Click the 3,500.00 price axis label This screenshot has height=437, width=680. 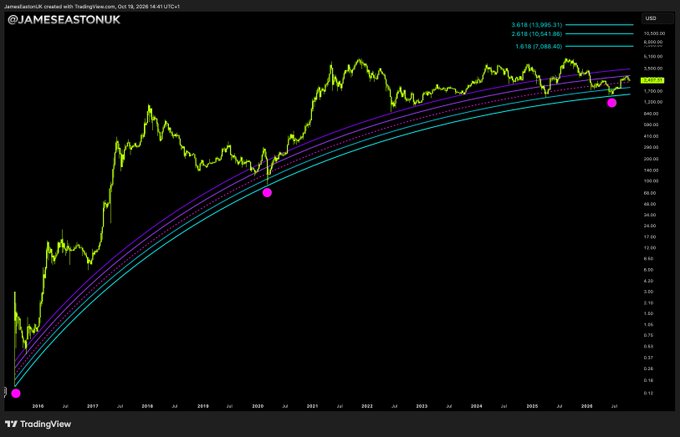[654, 68]
